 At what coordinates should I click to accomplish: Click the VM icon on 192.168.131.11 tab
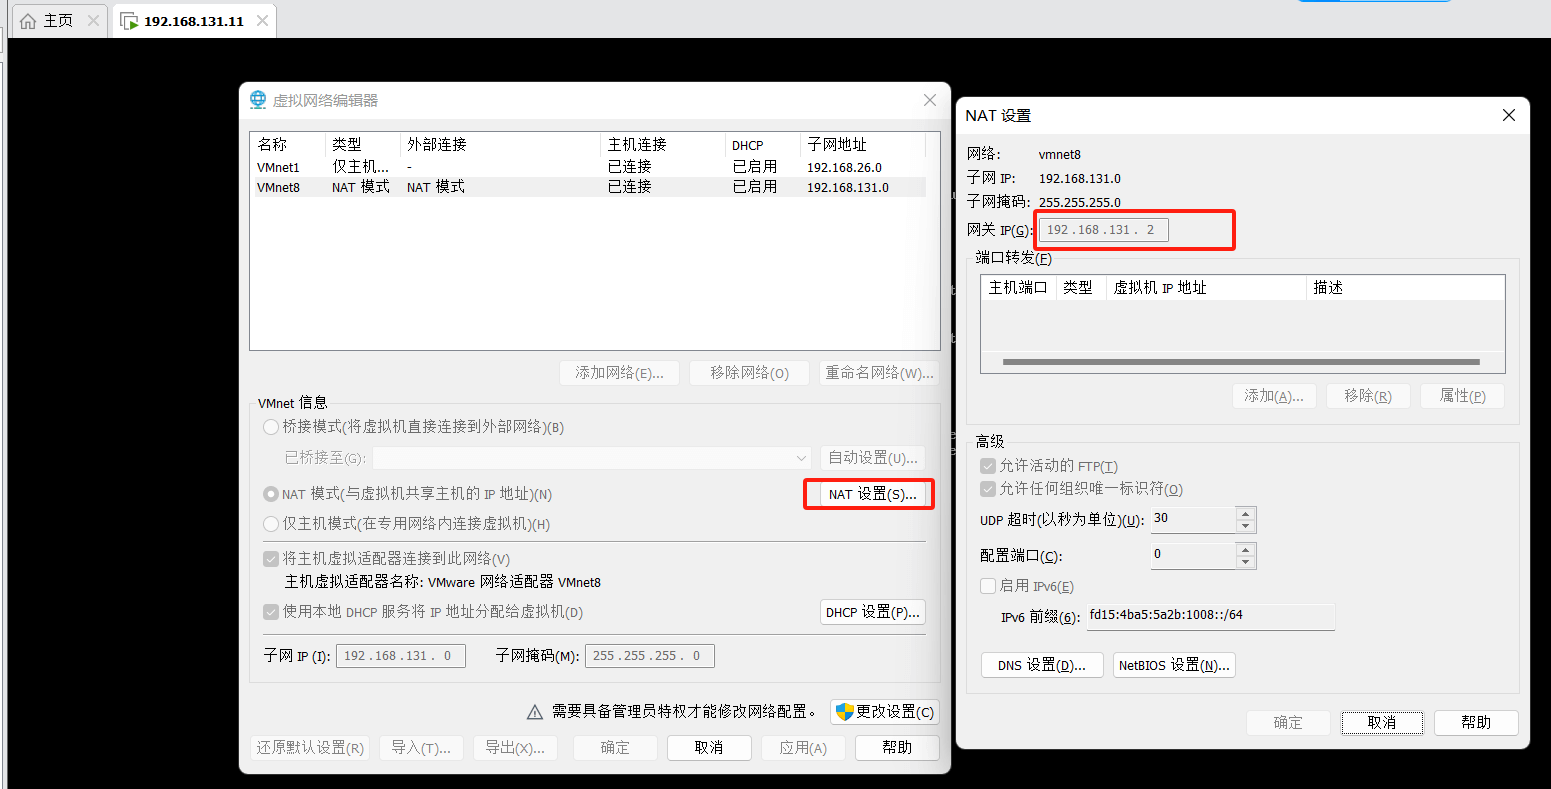129,21
